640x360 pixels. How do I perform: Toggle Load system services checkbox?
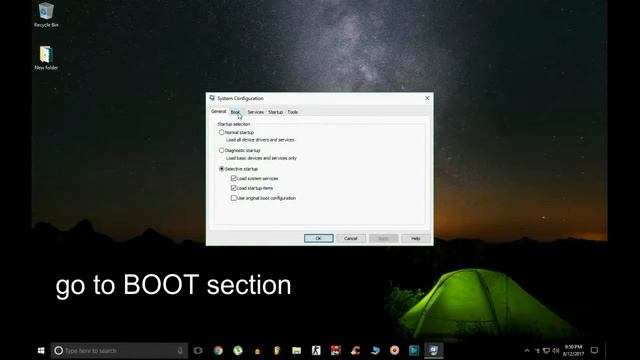pos(233,178)
